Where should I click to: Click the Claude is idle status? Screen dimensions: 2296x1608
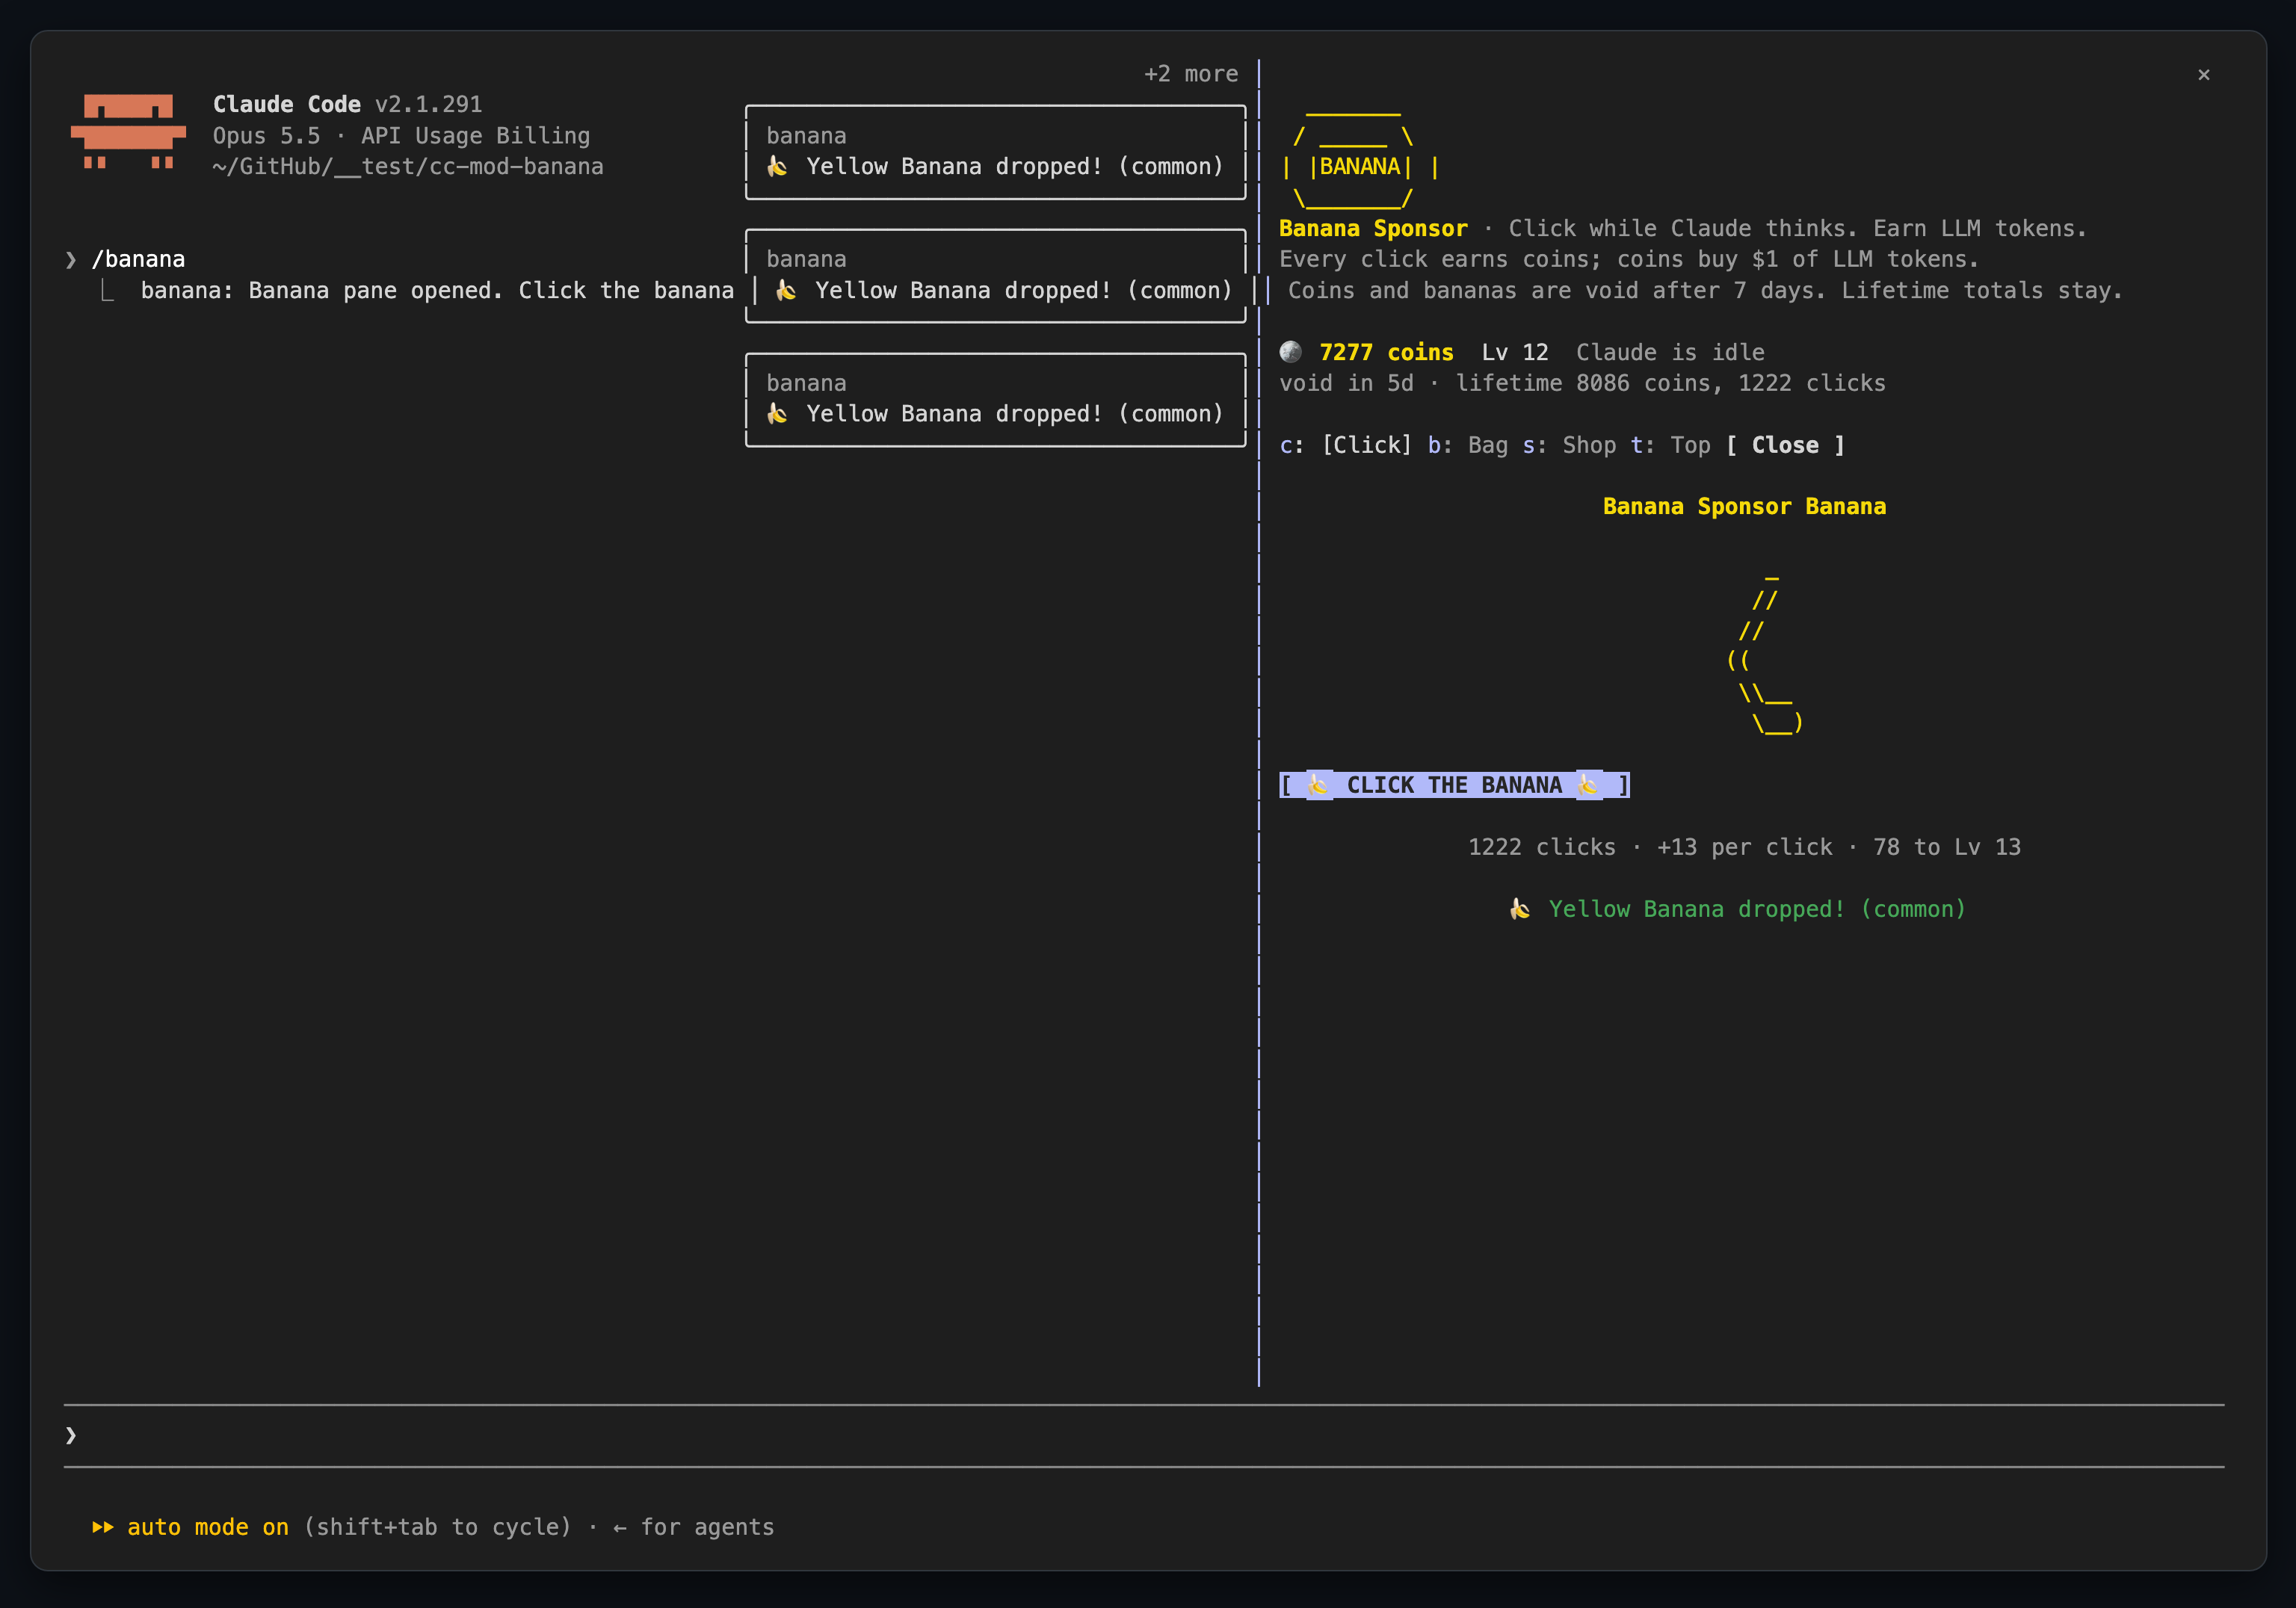point(1670,352)
